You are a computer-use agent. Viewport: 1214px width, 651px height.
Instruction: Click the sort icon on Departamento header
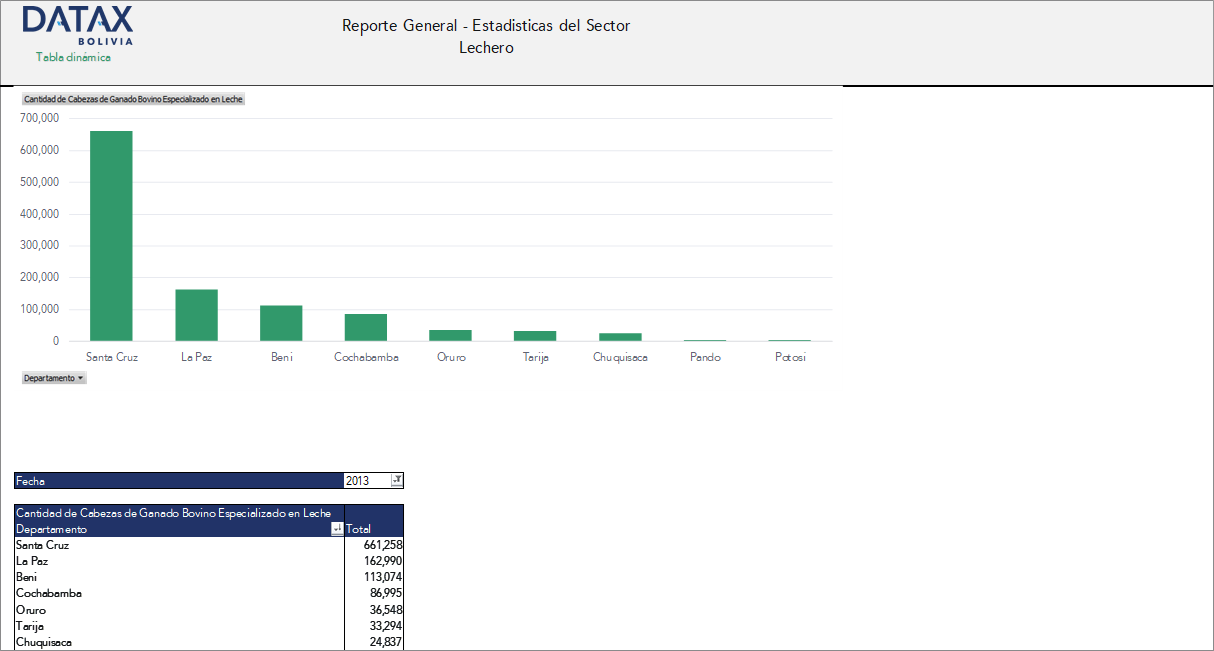(x=338, y=528)
